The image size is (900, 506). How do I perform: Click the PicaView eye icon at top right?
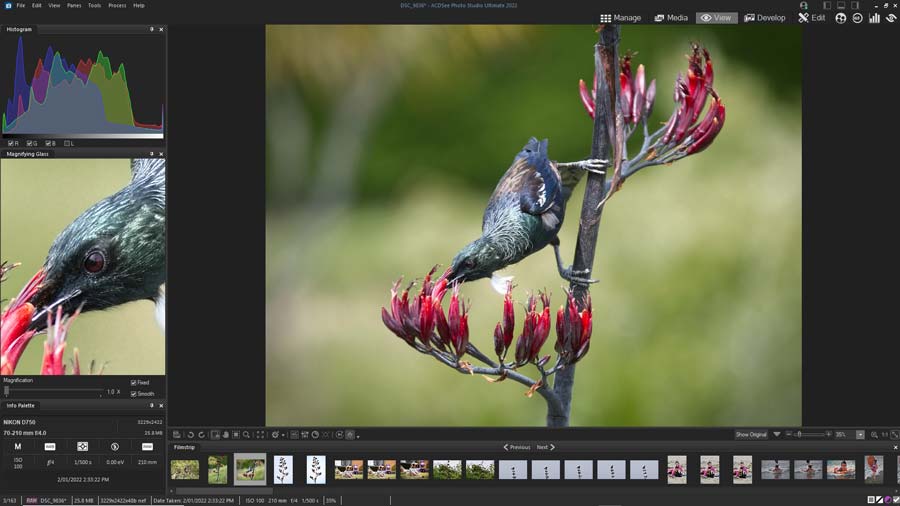891,18
